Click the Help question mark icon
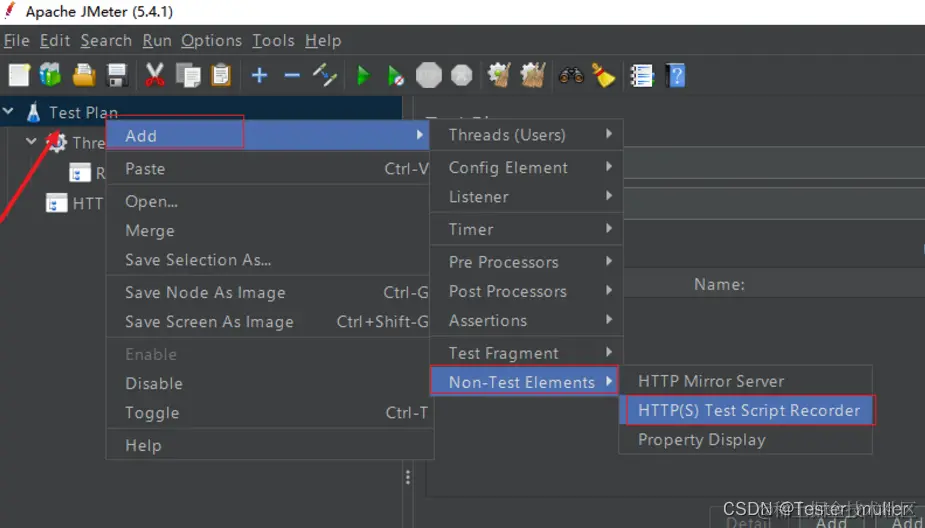This screenshot has height=528, width=925. (x=675, y=76)
